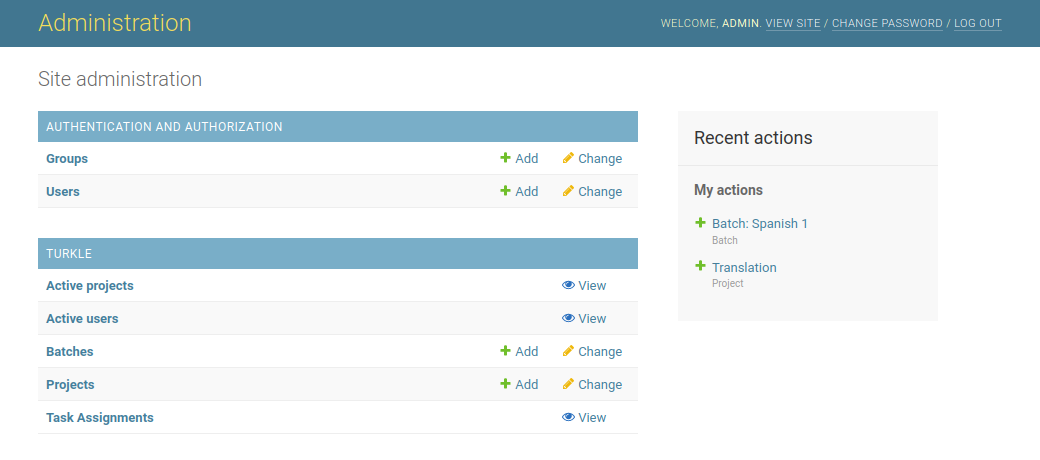The image size is (1040, 460).
Task: Click the green plus icon for Batches
Action: click(x=505, y=351)
